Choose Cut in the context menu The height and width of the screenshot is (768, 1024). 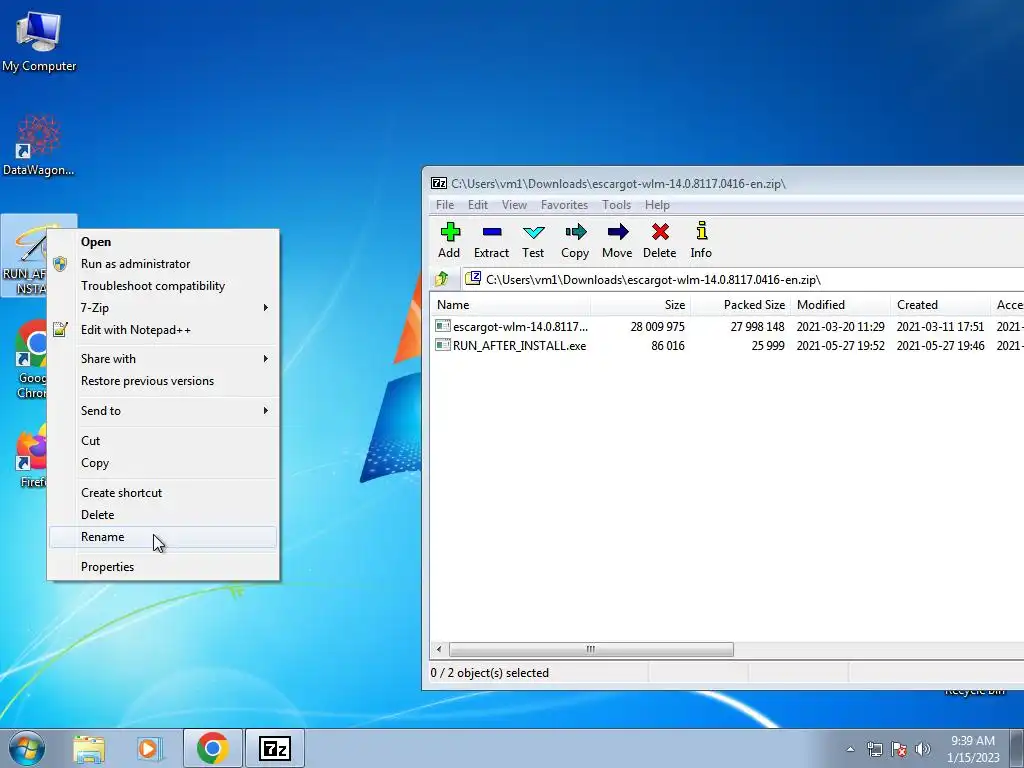tap(163, 441)
